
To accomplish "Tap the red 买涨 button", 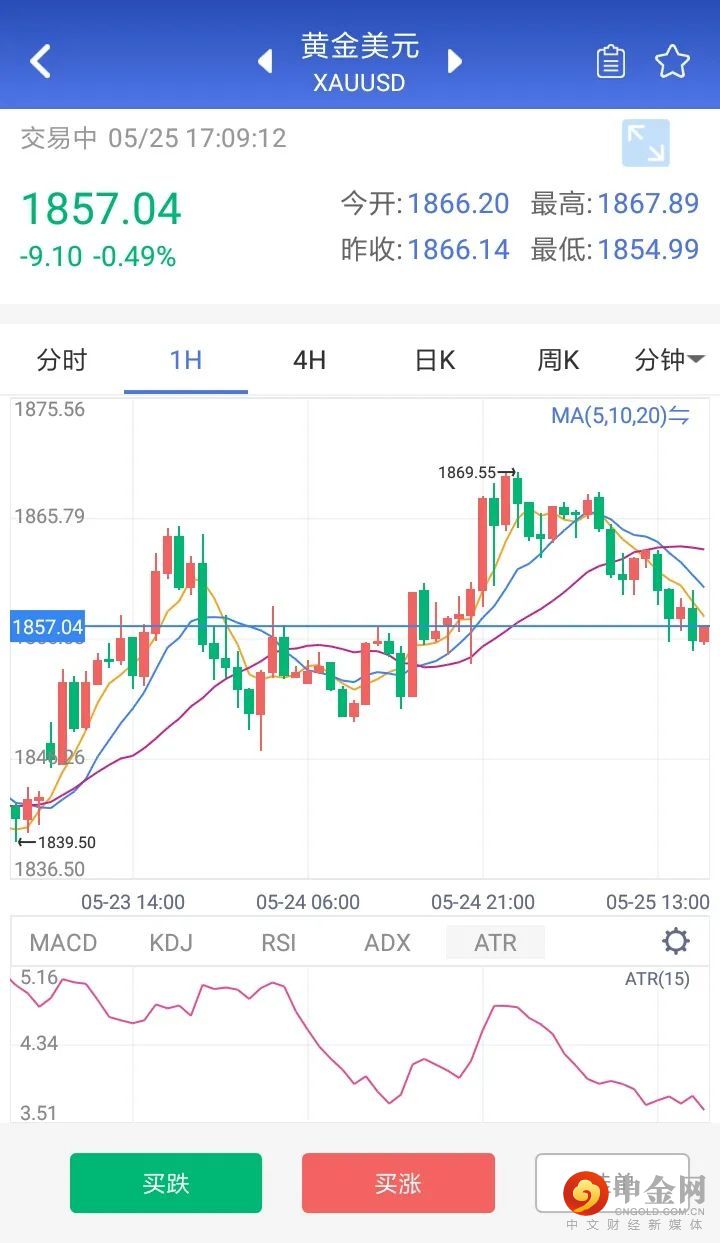I will tap(398, 1183).
